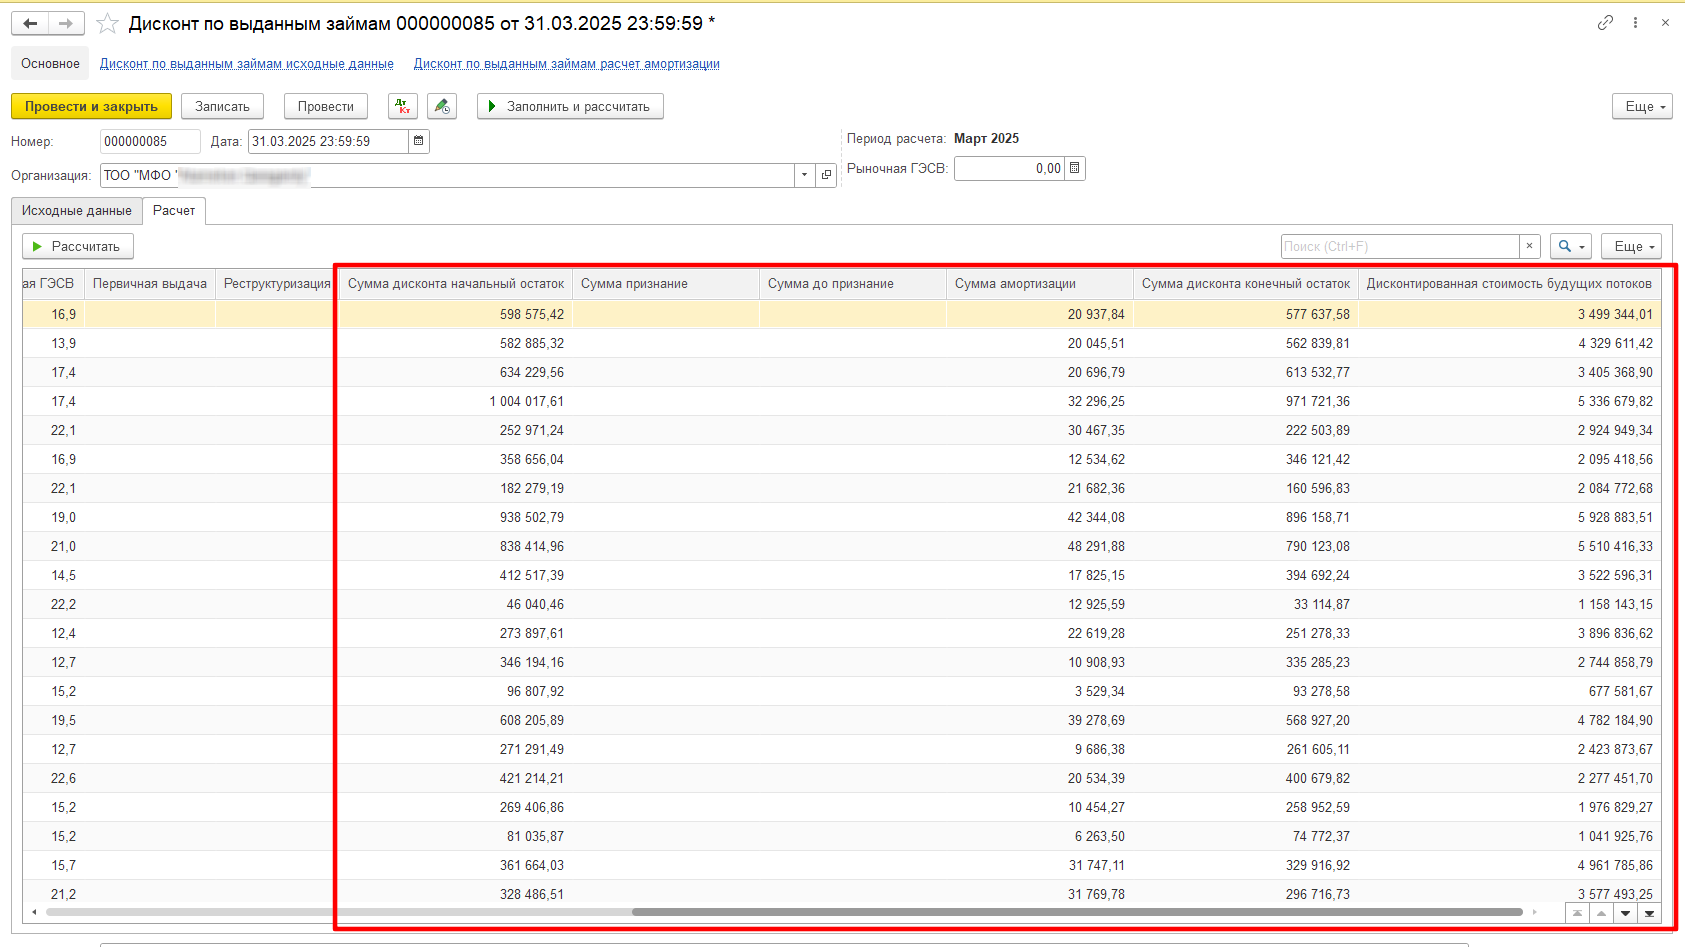Copy link using the chain icon
This screenshot has height=947, width=1685.
point(1605,22)
